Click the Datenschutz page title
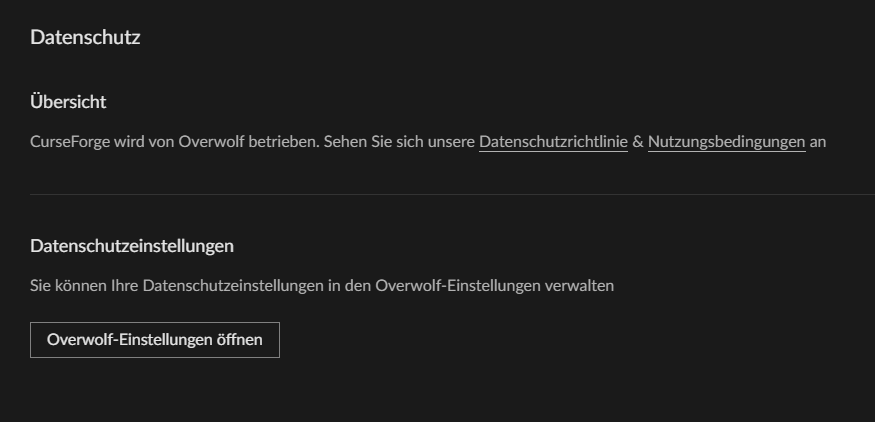Image resolution: width=875 pixels, height=422 pixels. (x=85, y=38)
